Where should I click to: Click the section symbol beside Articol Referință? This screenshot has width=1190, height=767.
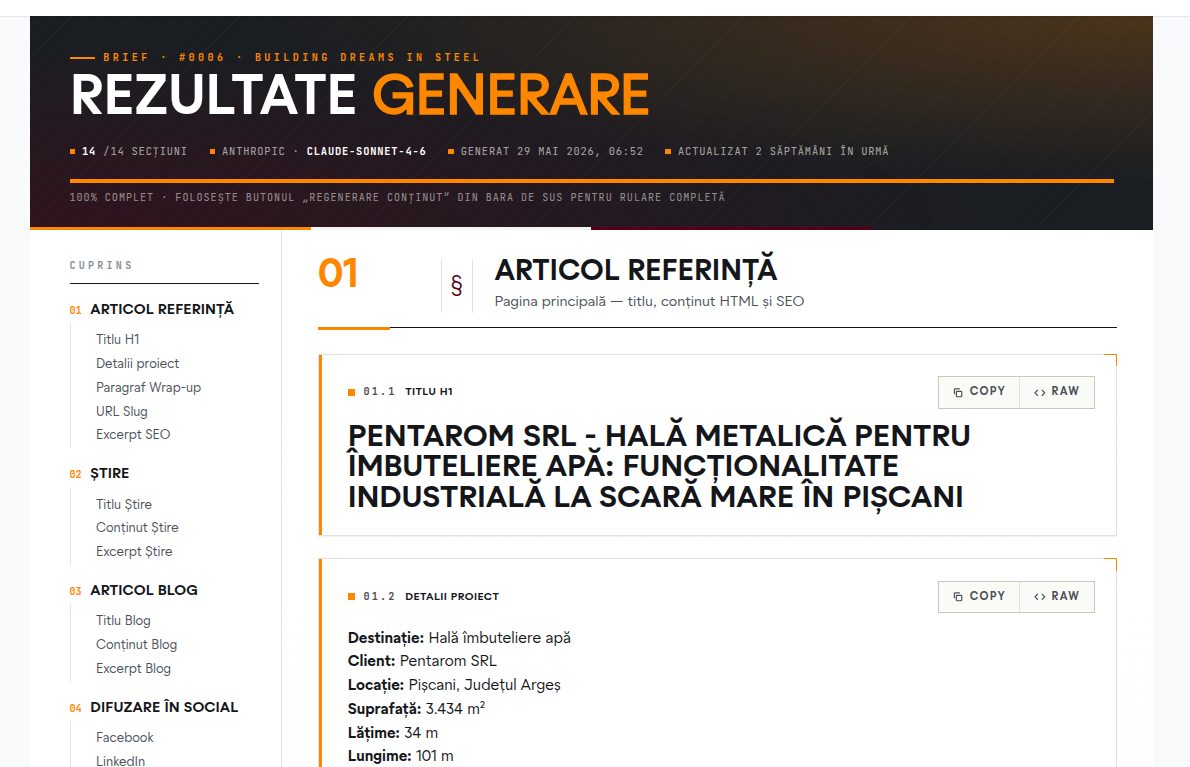coord(457,285)
